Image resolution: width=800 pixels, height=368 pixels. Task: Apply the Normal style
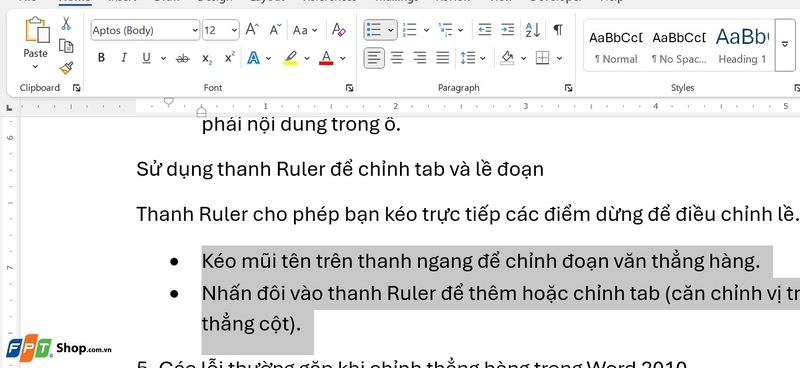pyautogui.click(x=616, y=47)
